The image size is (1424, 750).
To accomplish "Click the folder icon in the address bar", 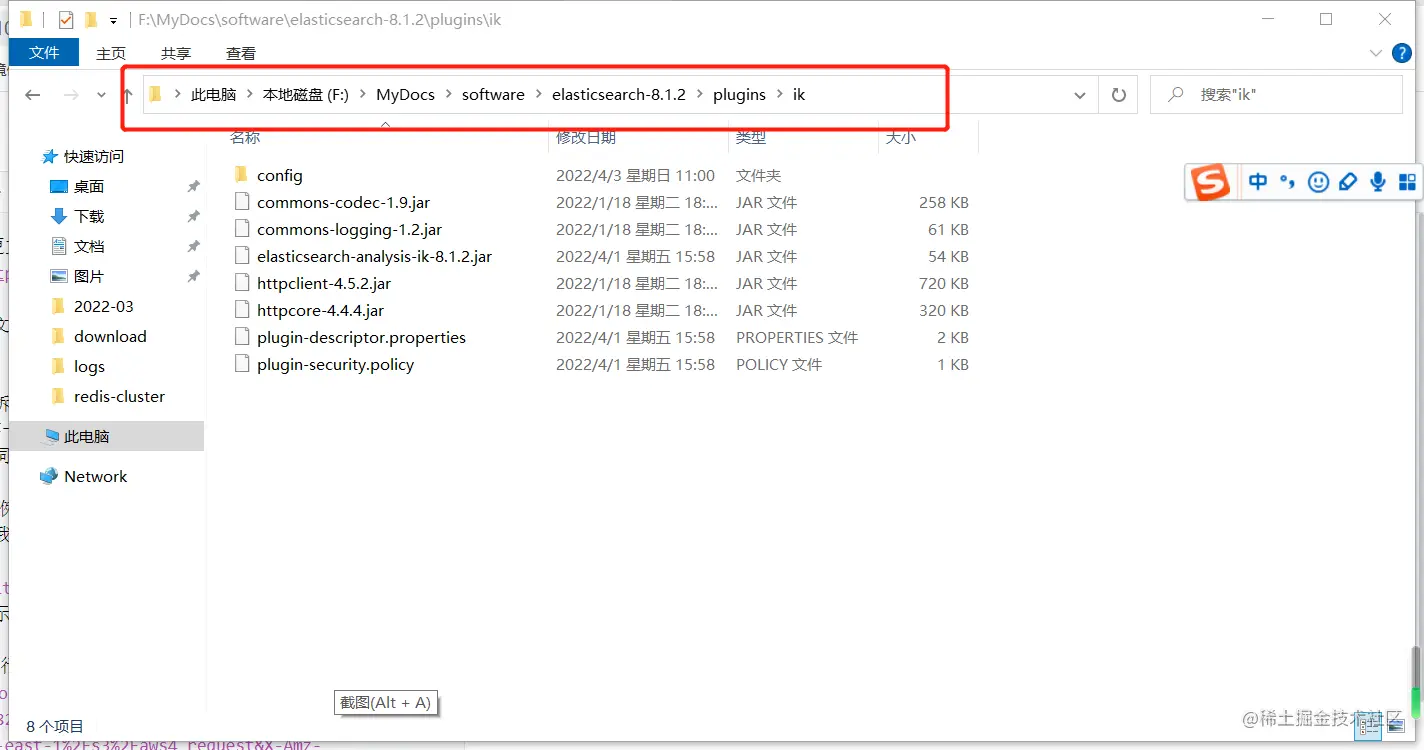I will [x=154, y=93].
